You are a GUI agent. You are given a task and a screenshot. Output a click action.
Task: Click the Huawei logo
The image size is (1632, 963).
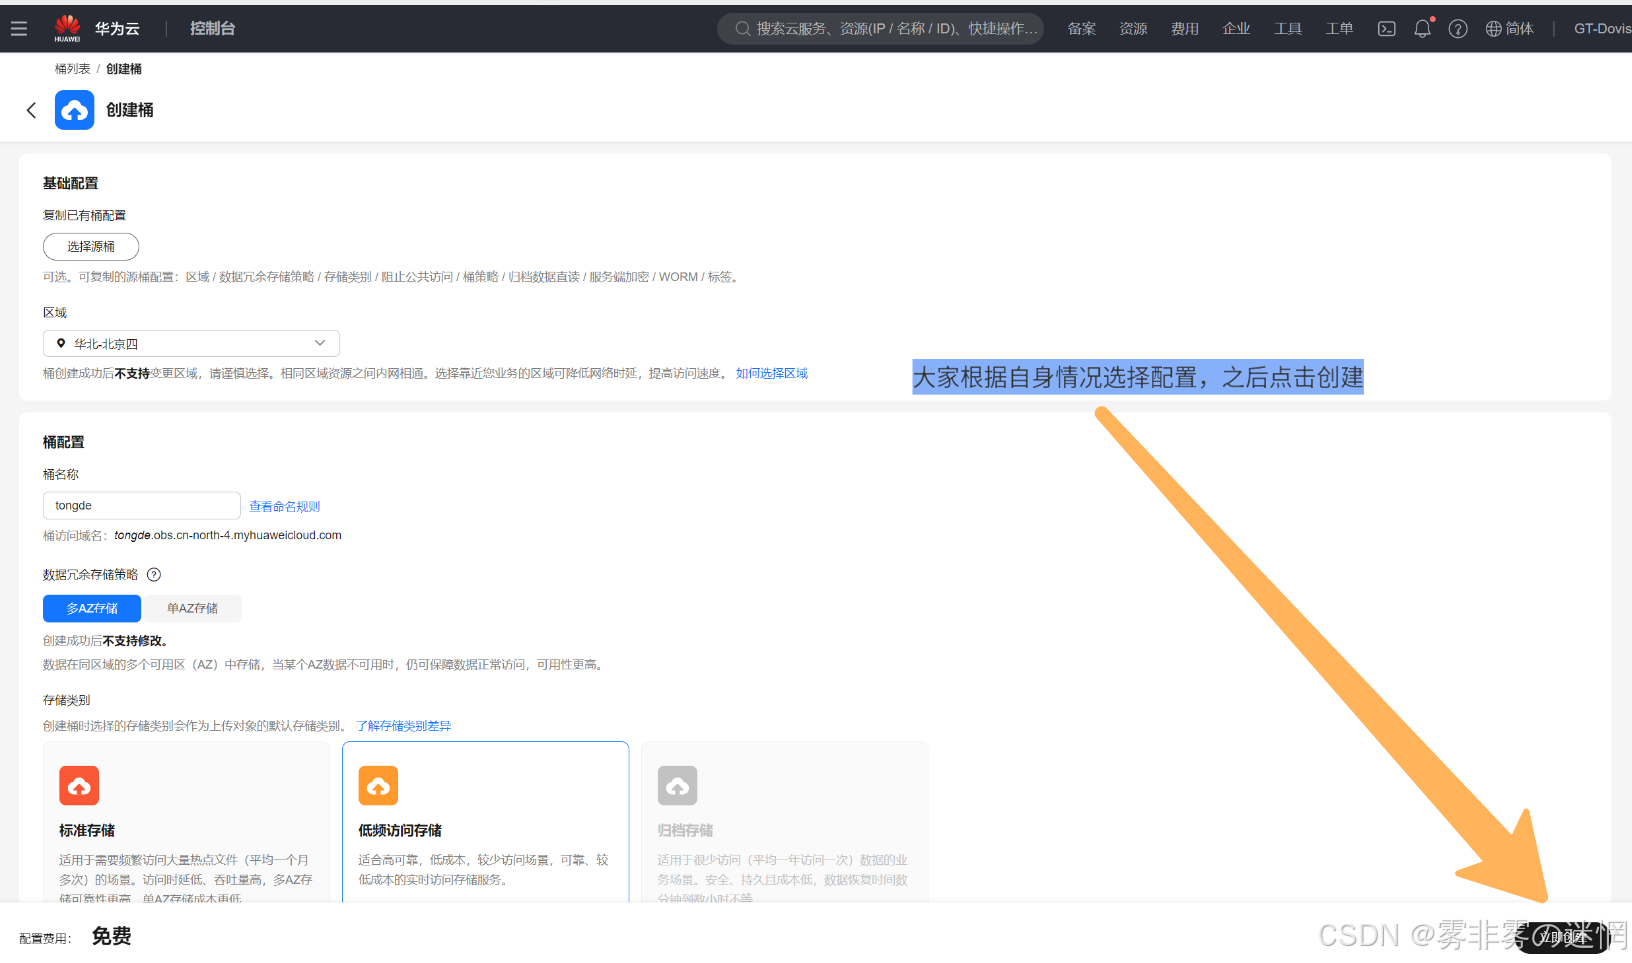click(67, 29)
